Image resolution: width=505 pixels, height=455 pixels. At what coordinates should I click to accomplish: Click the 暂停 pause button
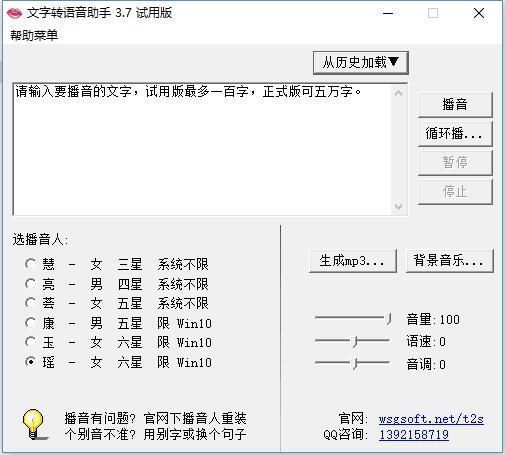pos(455,163)
